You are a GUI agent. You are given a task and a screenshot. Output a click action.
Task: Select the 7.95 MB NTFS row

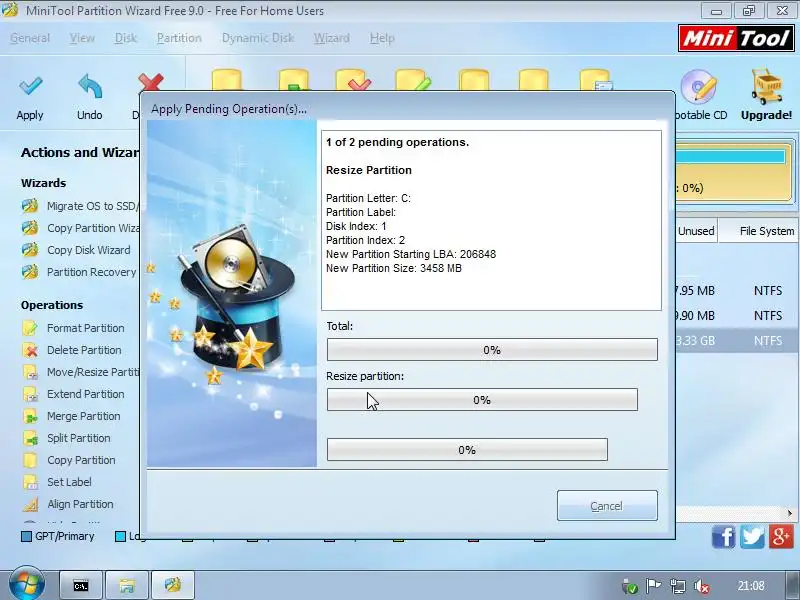click(737, 291)
